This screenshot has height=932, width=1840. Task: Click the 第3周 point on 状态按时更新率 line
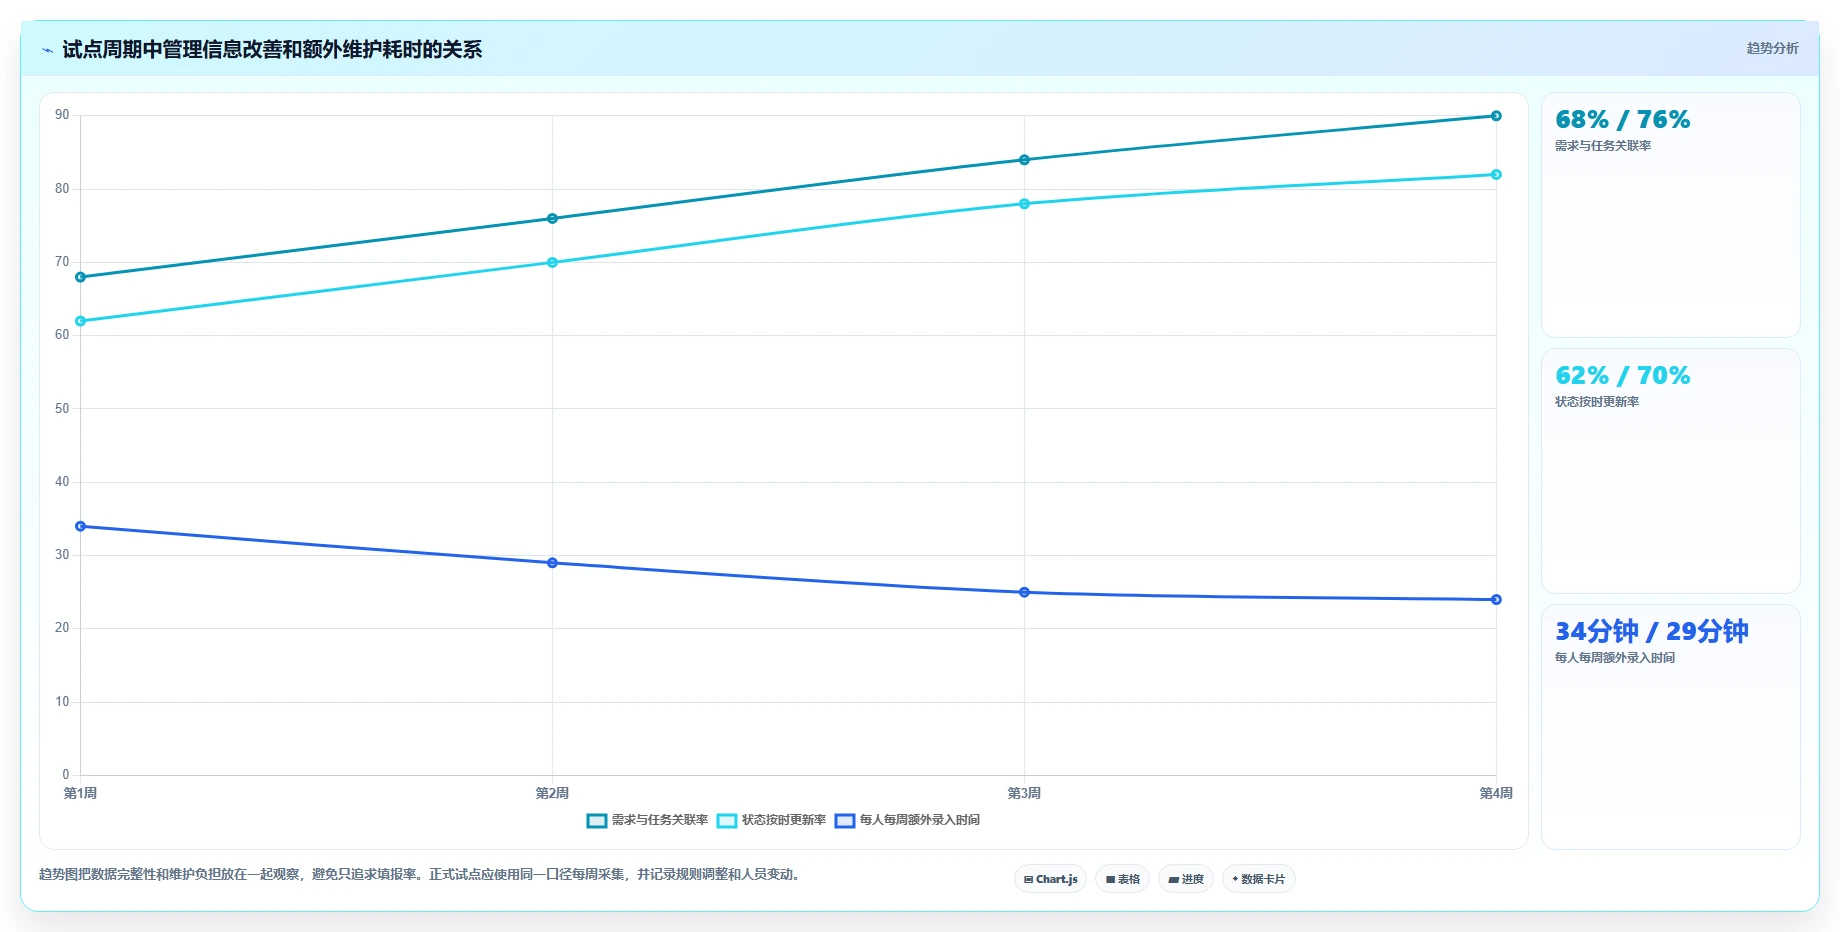tap(1024, 204)
